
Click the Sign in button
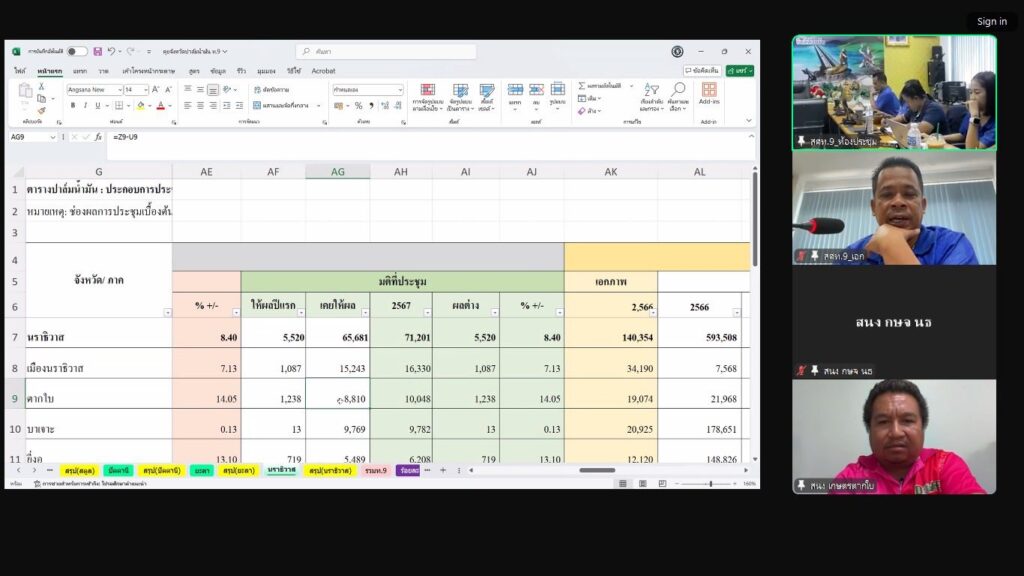[x=991, y=21]
